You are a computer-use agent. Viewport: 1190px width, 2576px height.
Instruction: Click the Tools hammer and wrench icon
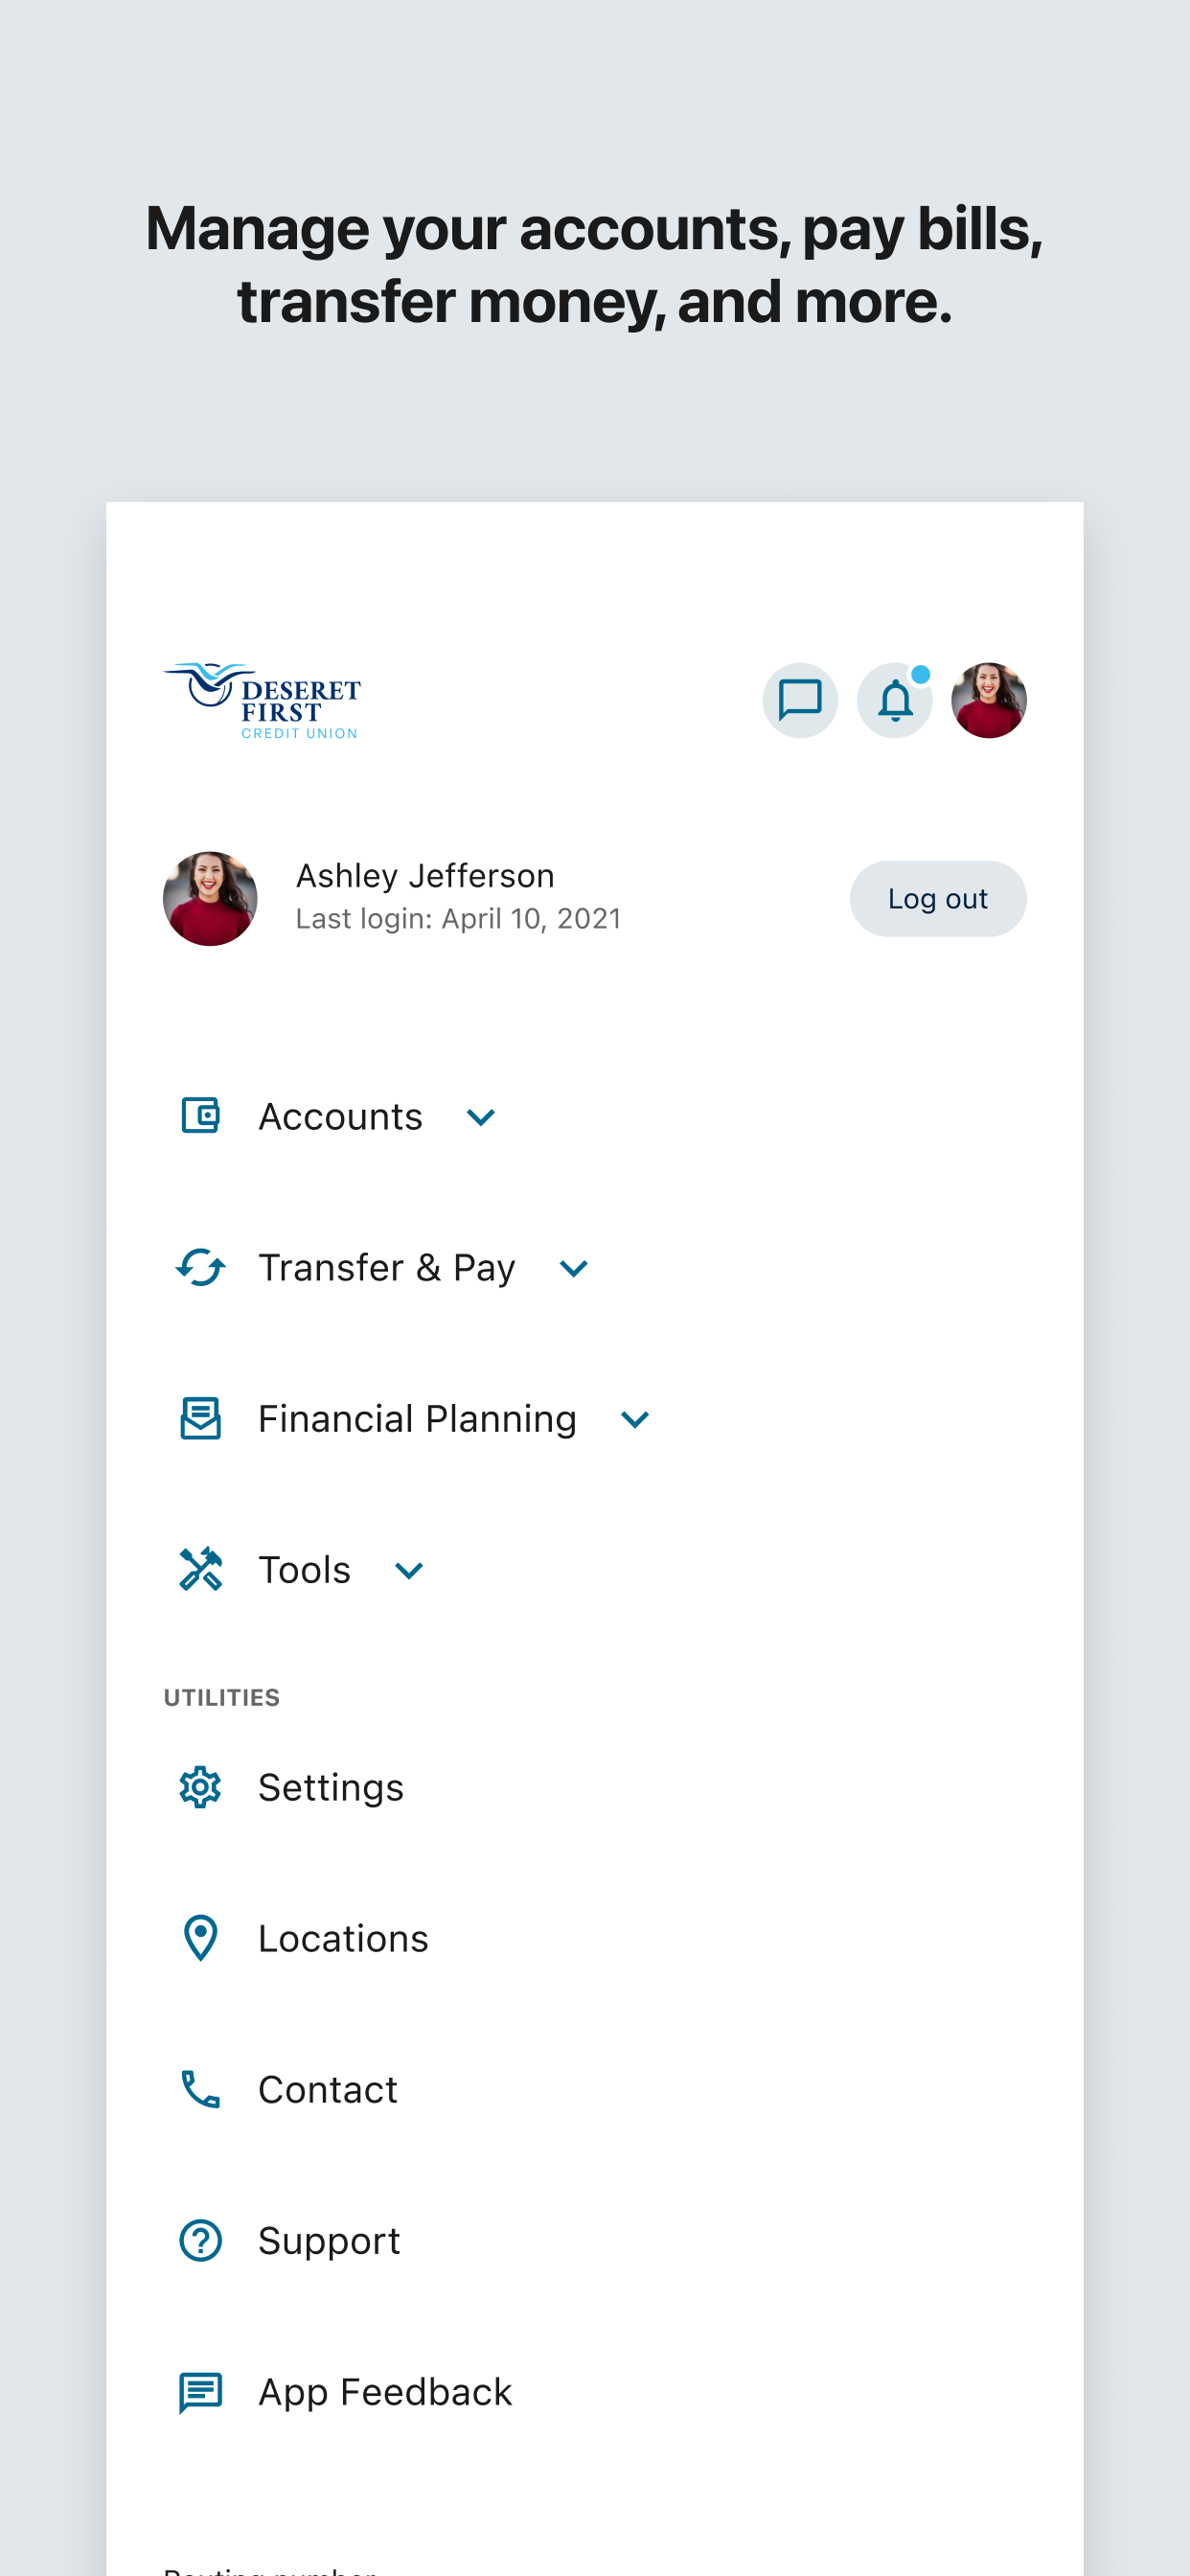(x=200, y=1569)
